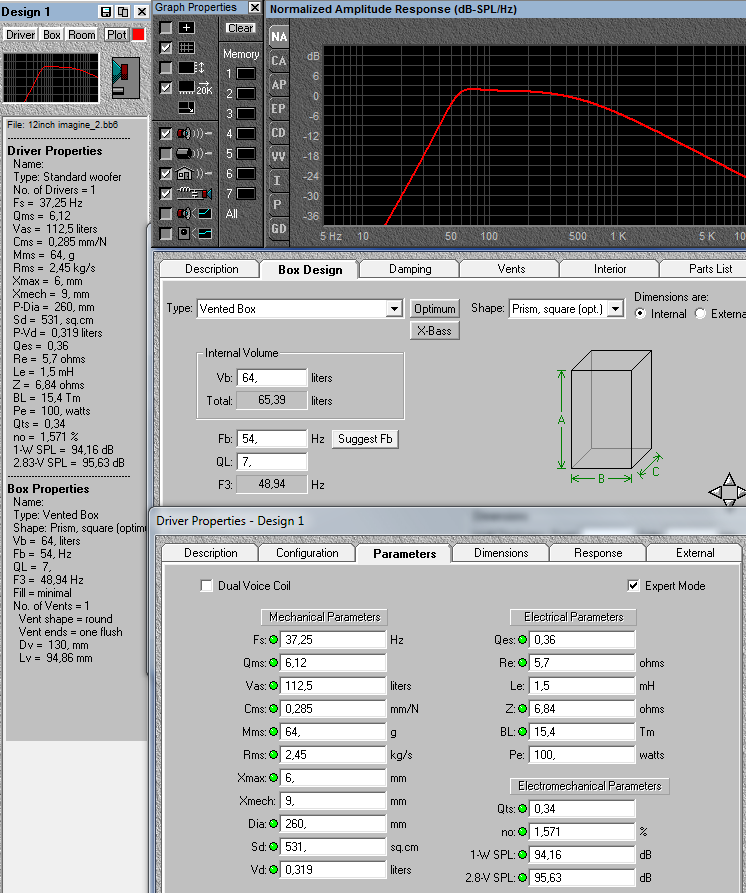The width and height of the screenshot is (746, 893).
Task: Click the save icon in Design 1 header
Action: coord(107,11)
